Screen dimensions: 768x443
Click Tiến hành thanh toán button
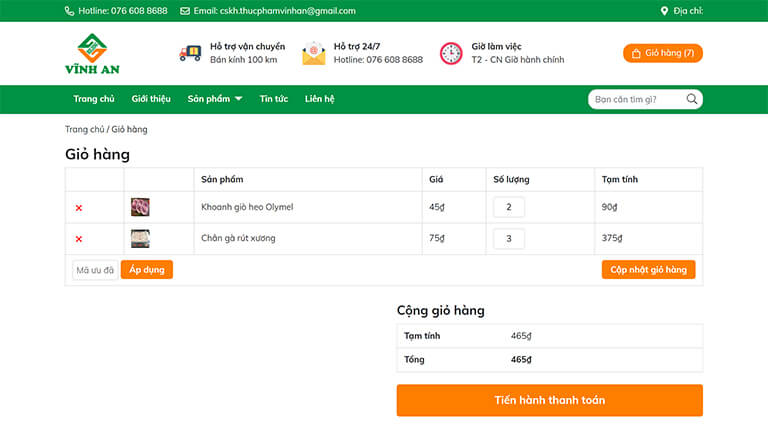coord(550,400)
